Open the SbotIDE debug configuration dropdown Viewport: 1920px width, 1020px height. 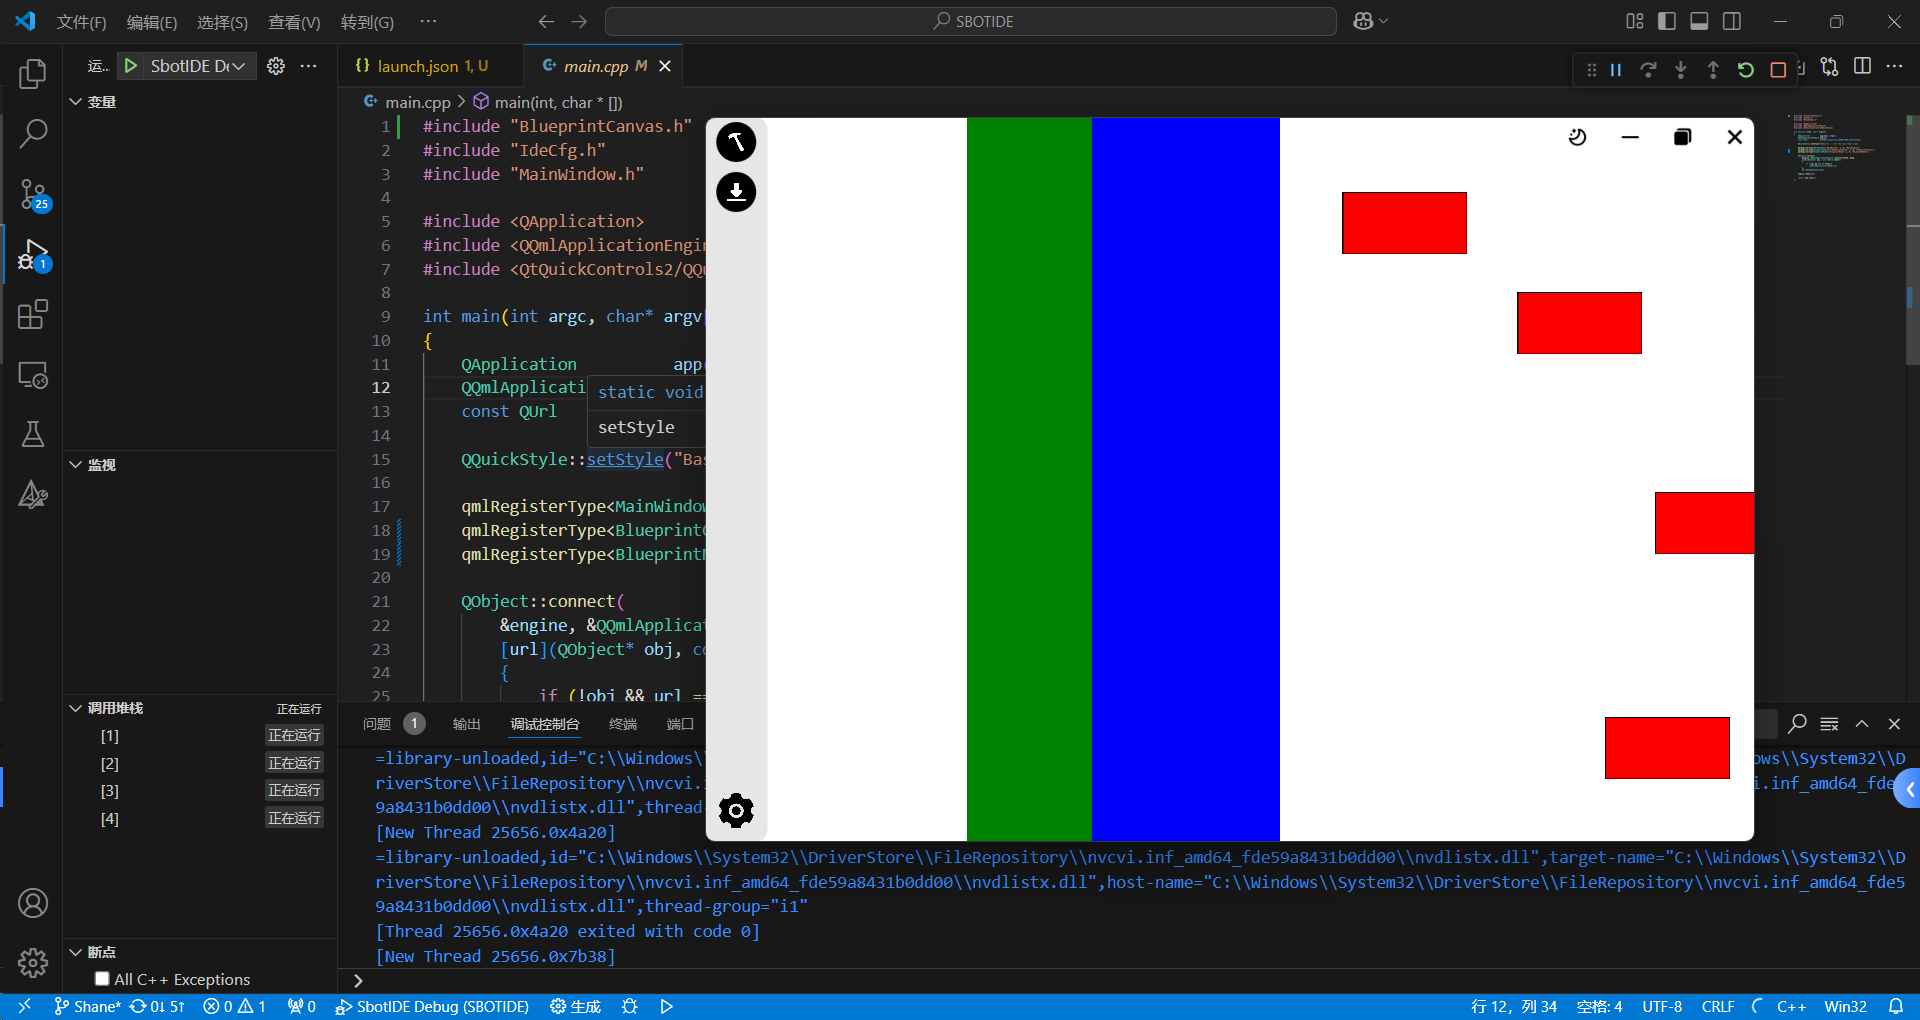[x=197, y=66]
